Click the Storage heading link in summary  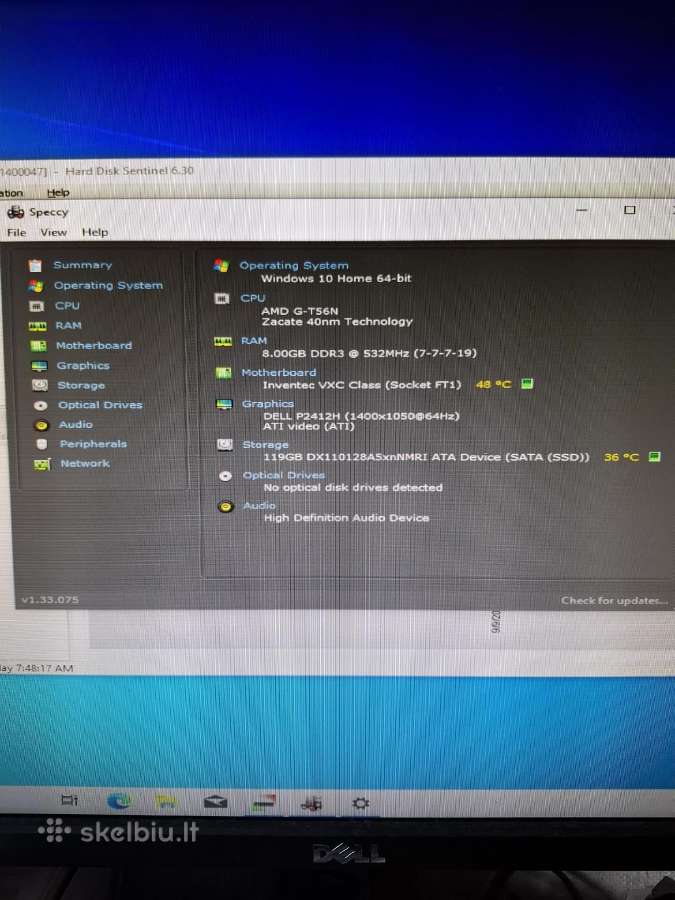pyautogui.click(x=265, y=445)
